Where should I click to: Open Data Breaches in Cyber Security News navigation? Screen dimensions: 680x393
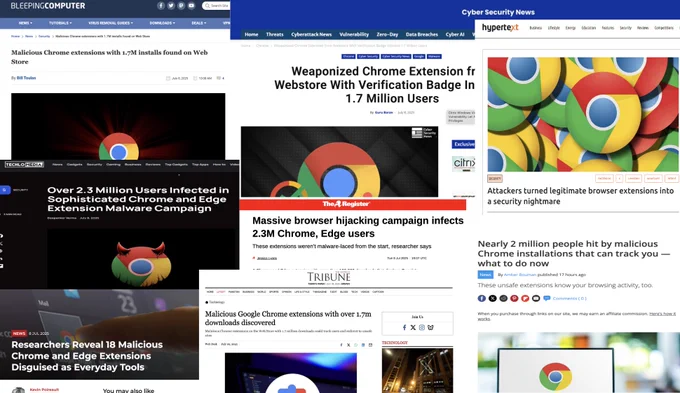pyautogui.click(x=422, y=34)
